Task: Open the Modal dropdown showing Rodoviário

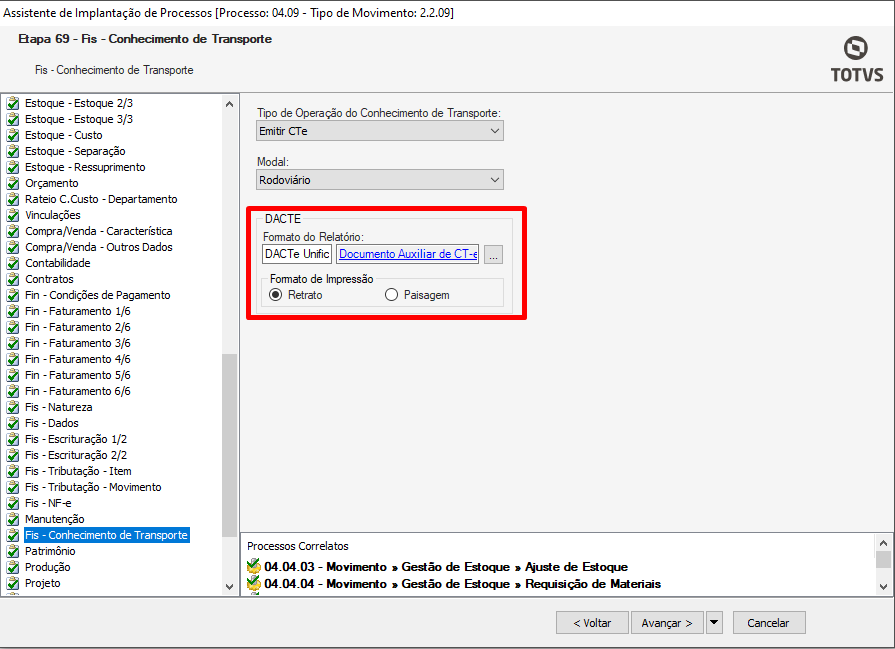Action: (380, 180)
